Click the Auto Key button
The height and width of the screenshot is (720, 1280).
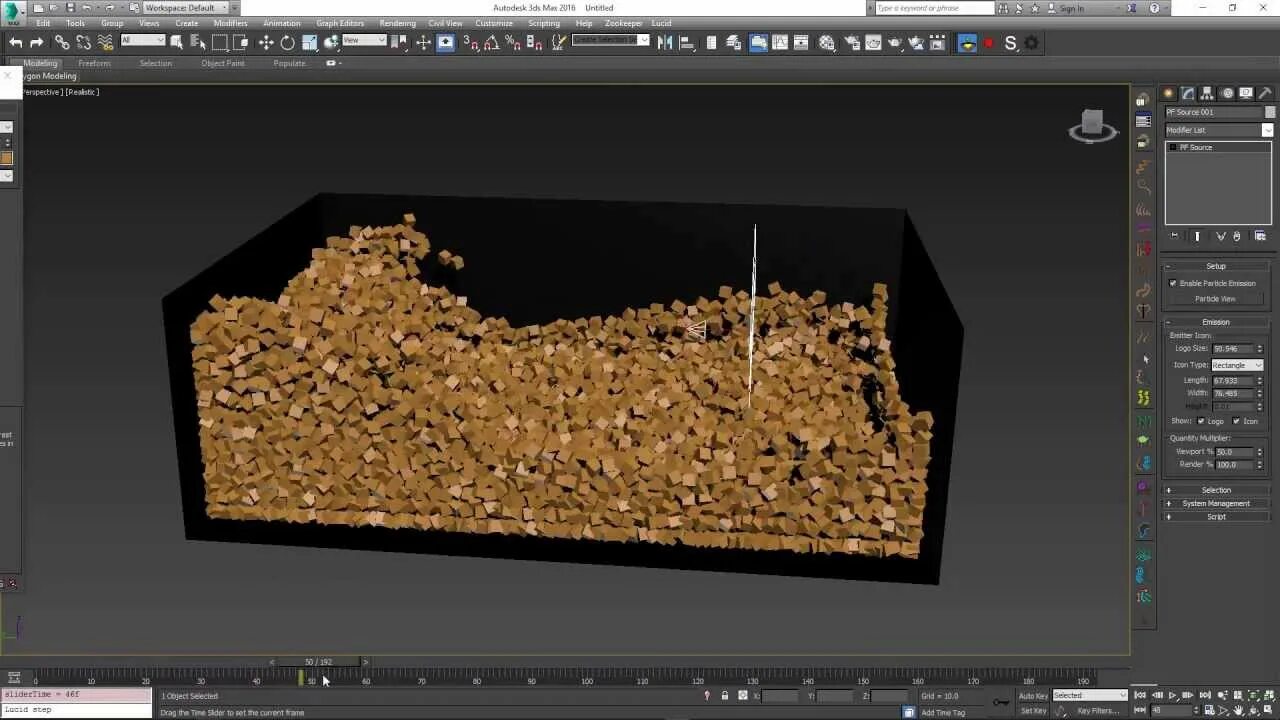click(1032, 695)
